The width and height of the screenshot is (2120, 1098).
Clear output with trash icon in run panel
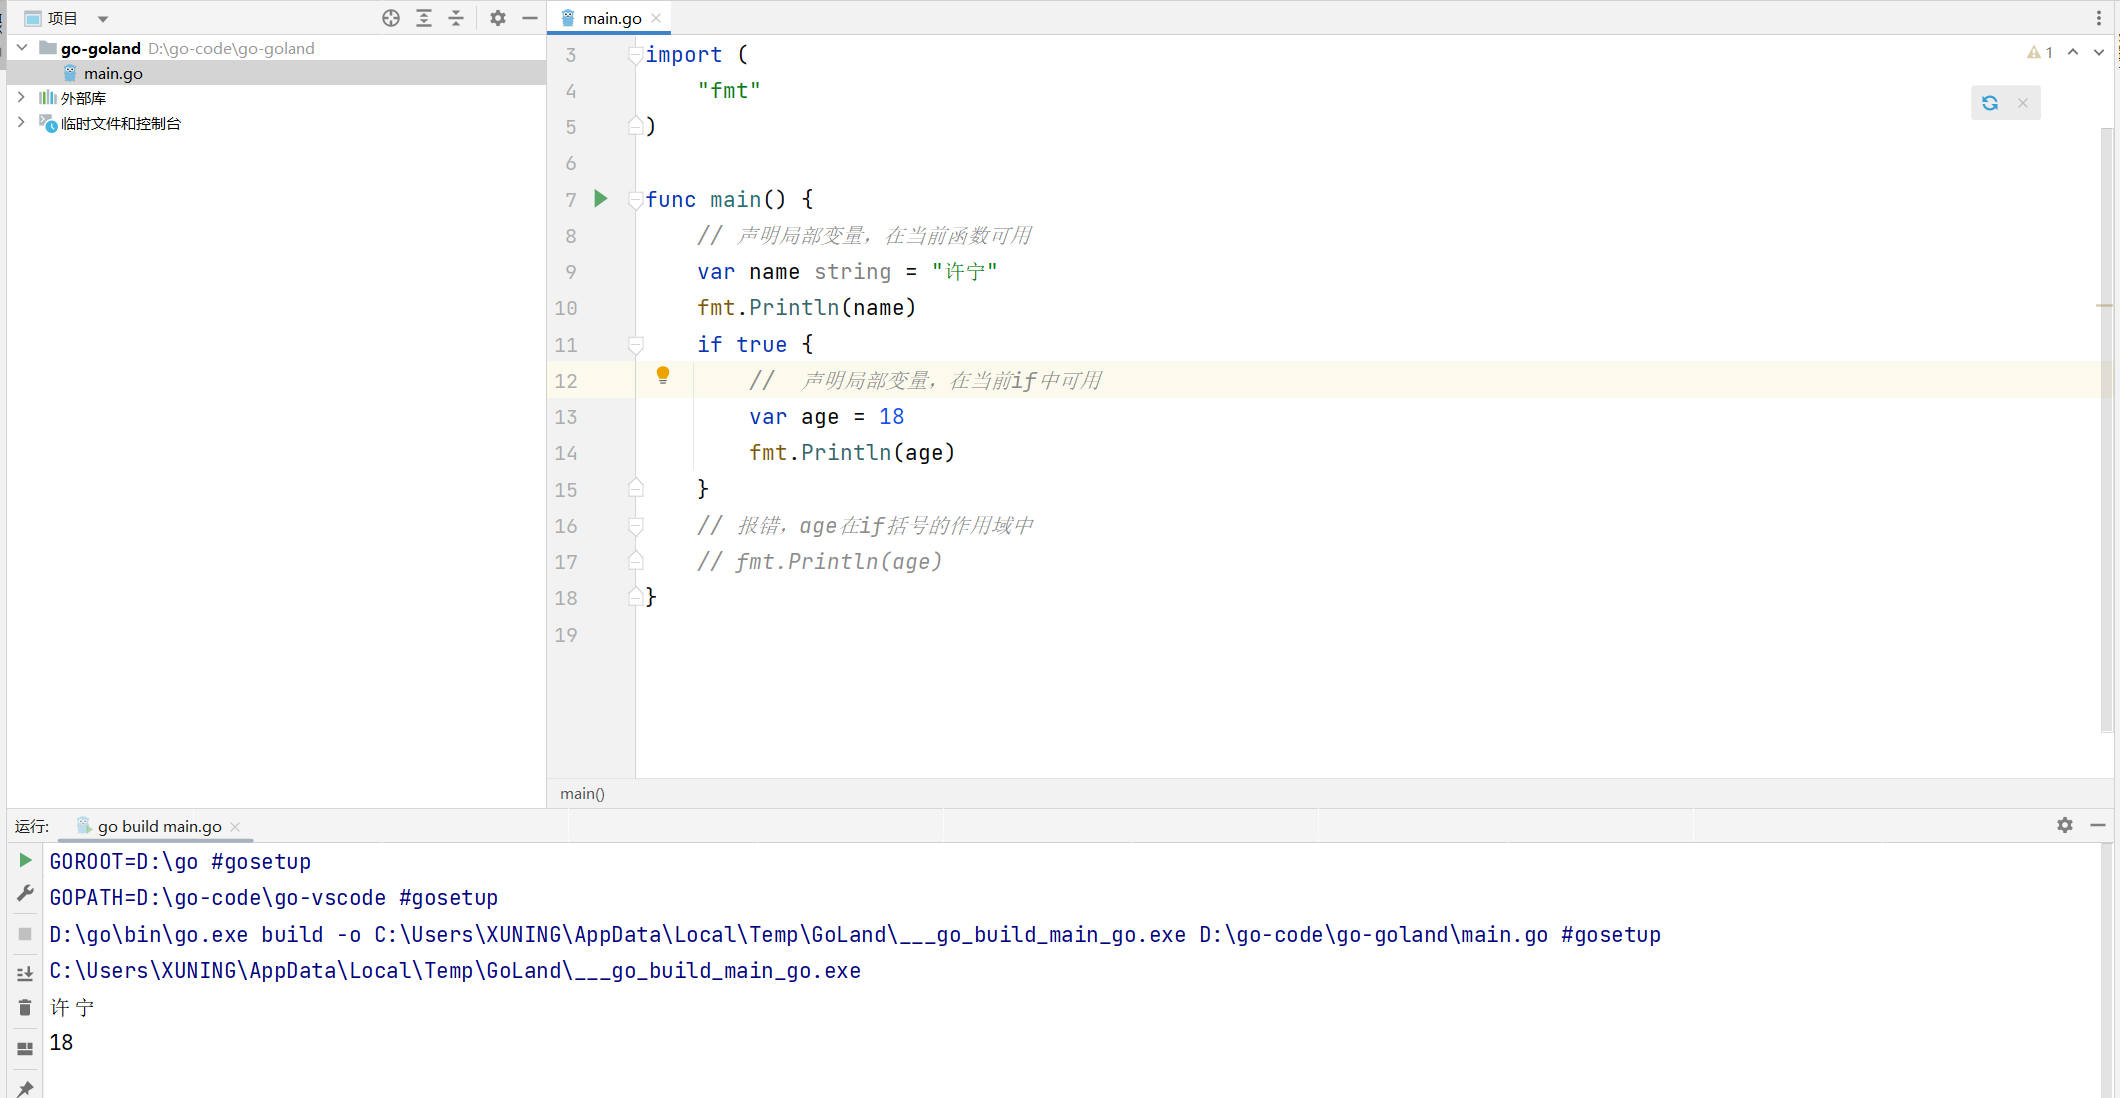[x=25, y=1008]
